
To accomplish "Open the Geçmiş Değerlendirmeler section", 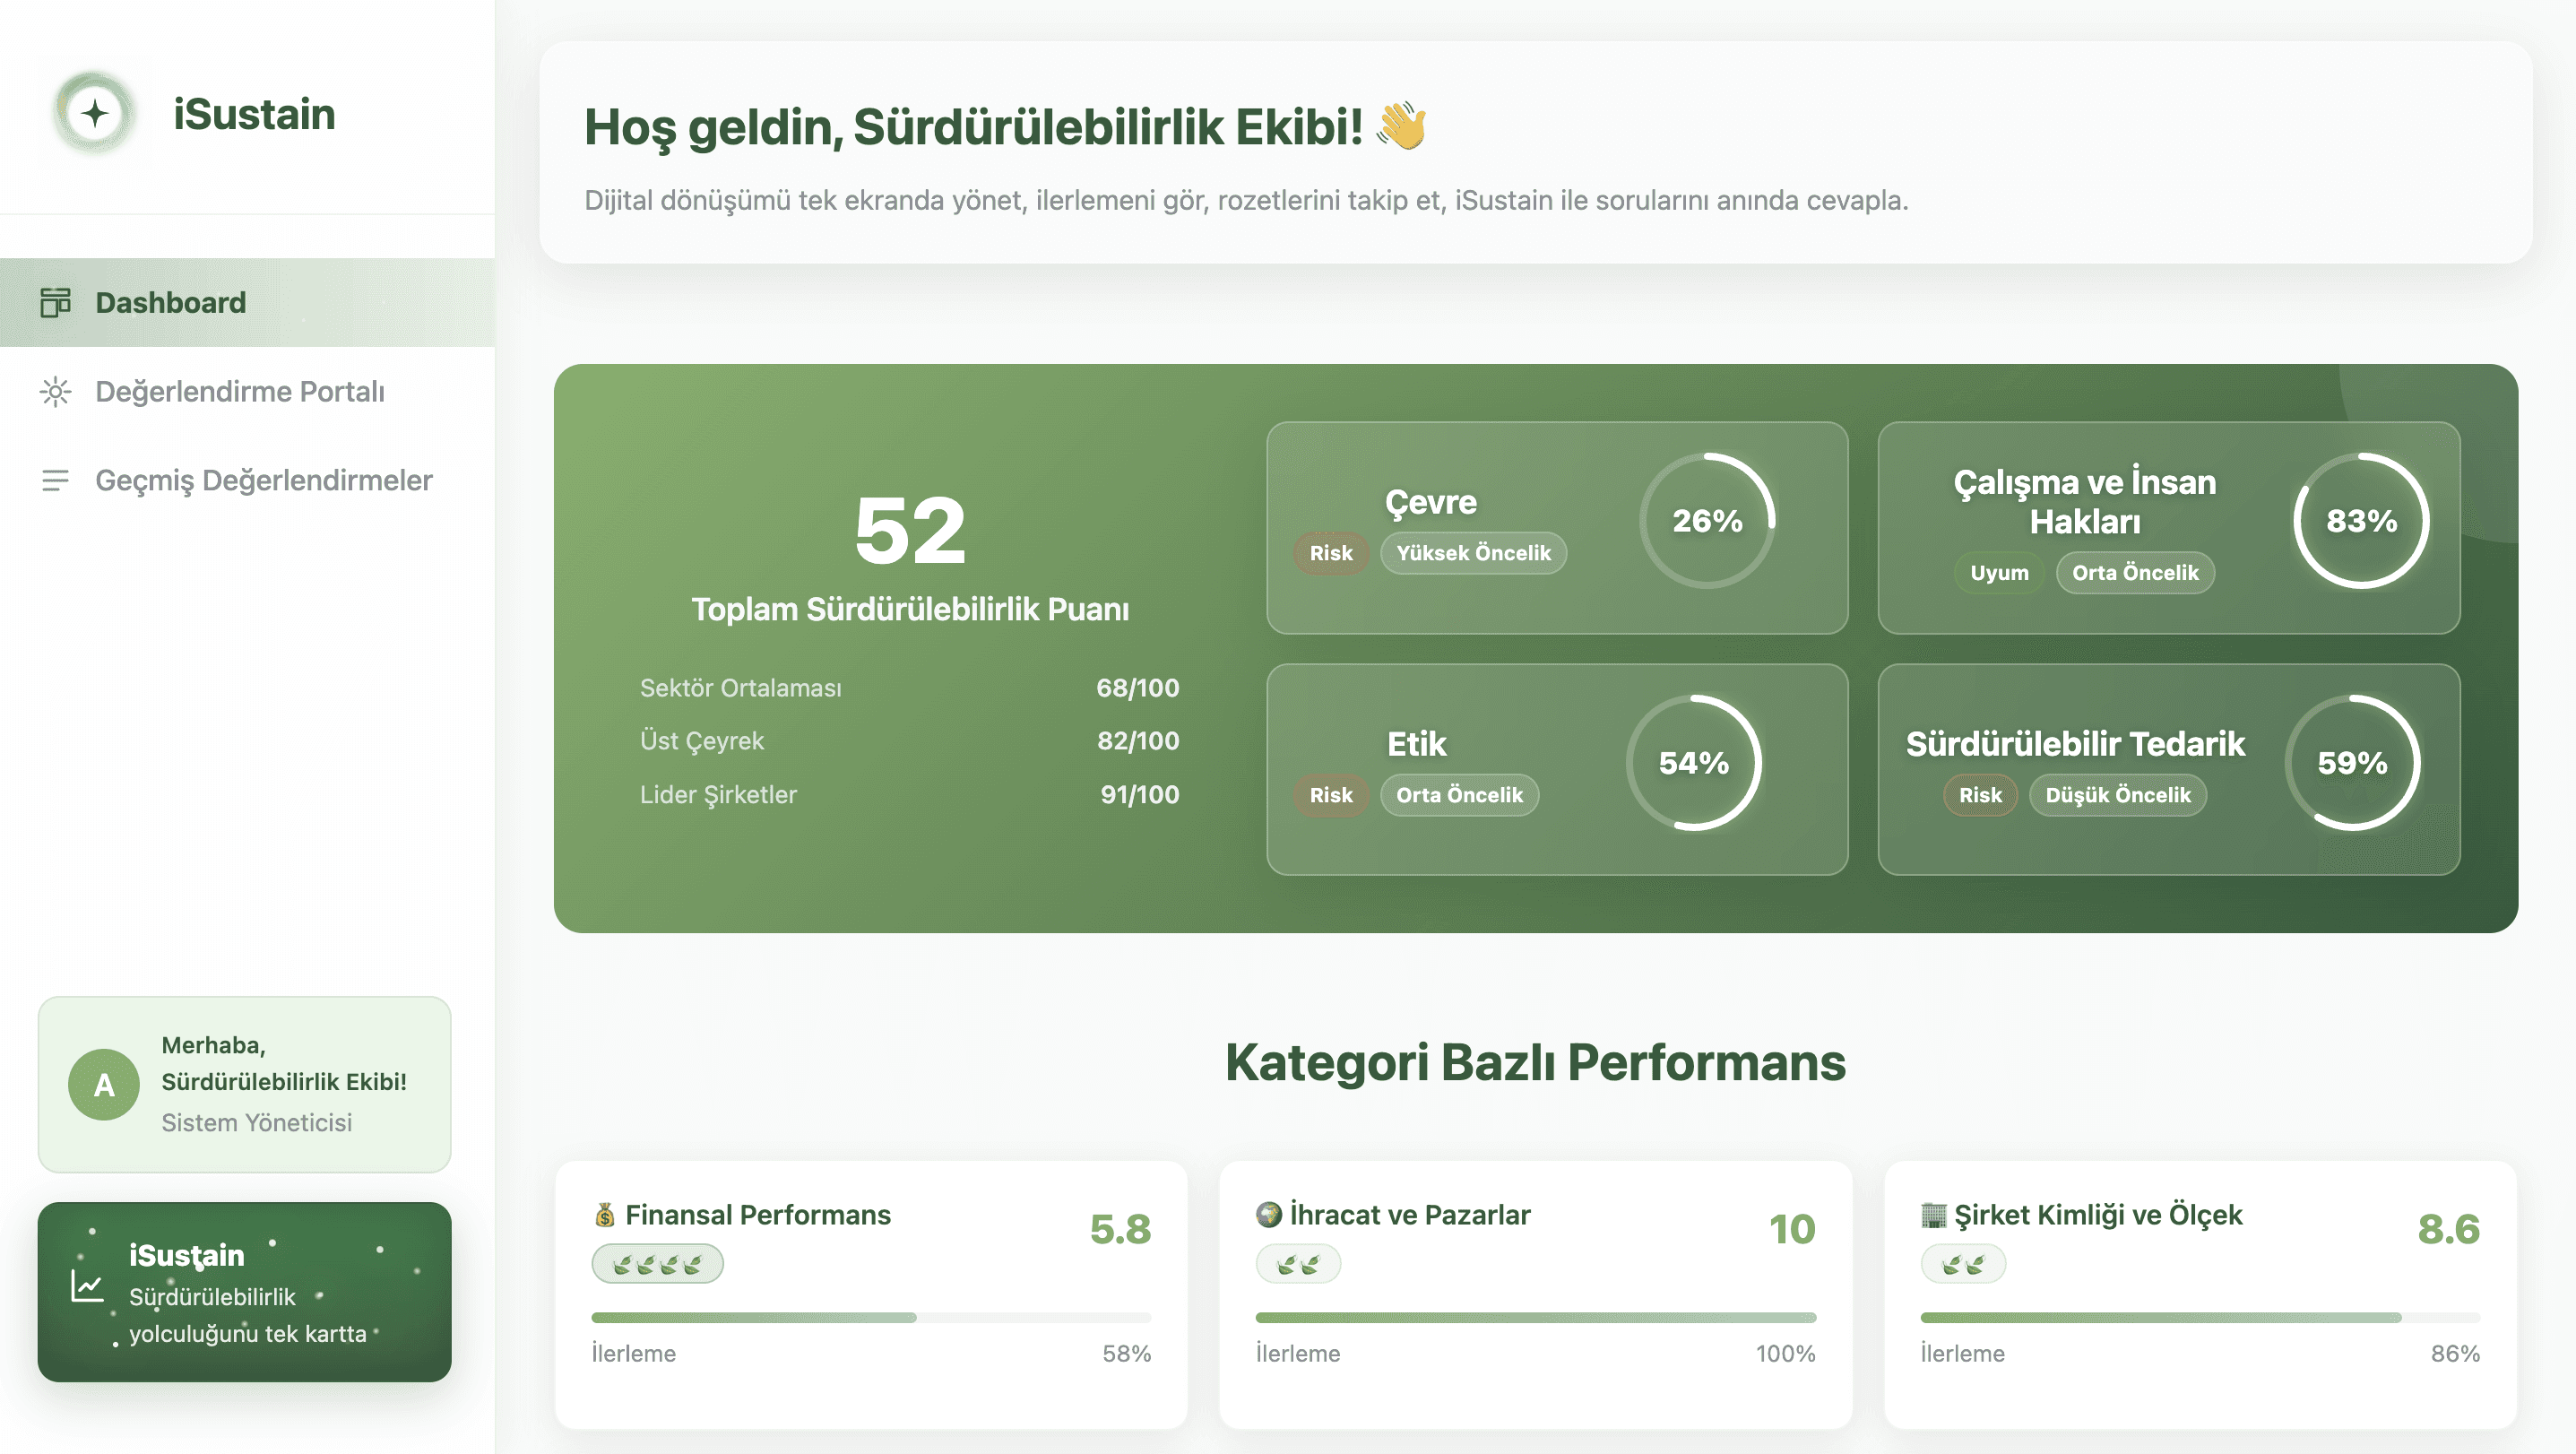I will tap(263, 480).
